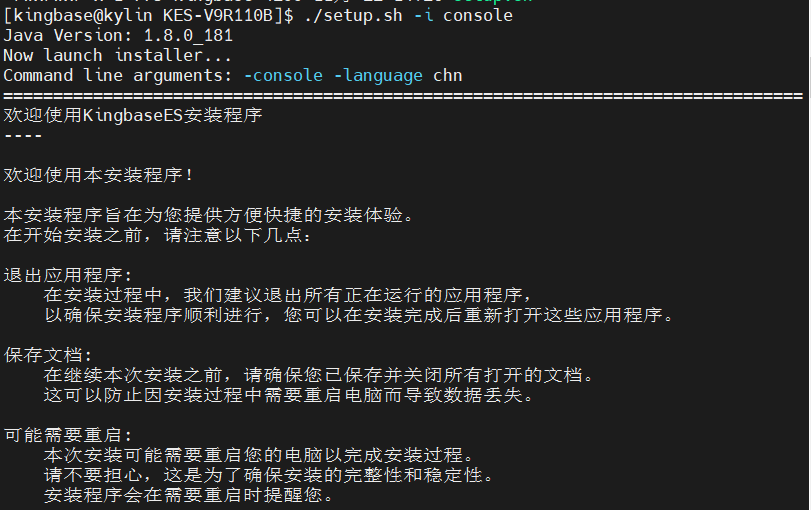Click the 保存文档 heading

(x=48, y=355)
